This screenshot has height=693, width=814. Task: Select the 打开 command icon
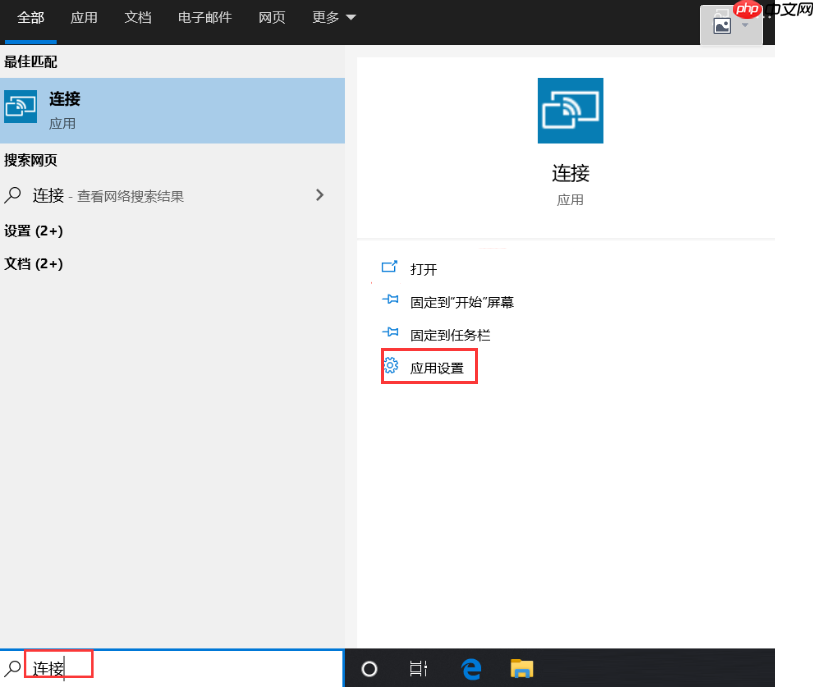[x=391, y=268]
